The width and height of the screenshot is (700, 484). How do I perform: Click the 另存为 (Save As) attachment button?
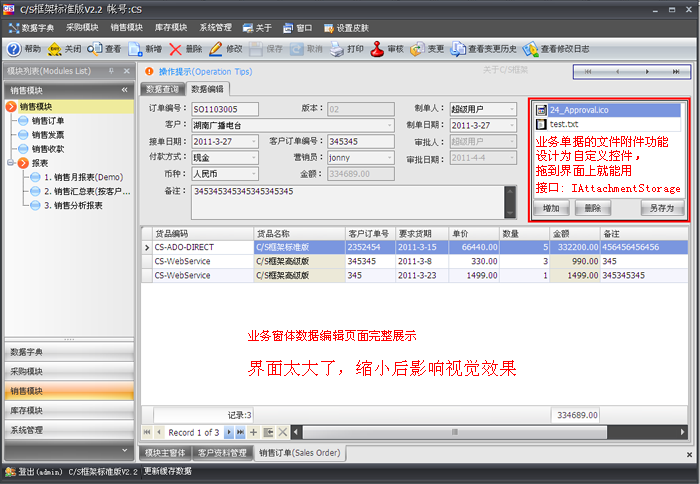point(661,208)
